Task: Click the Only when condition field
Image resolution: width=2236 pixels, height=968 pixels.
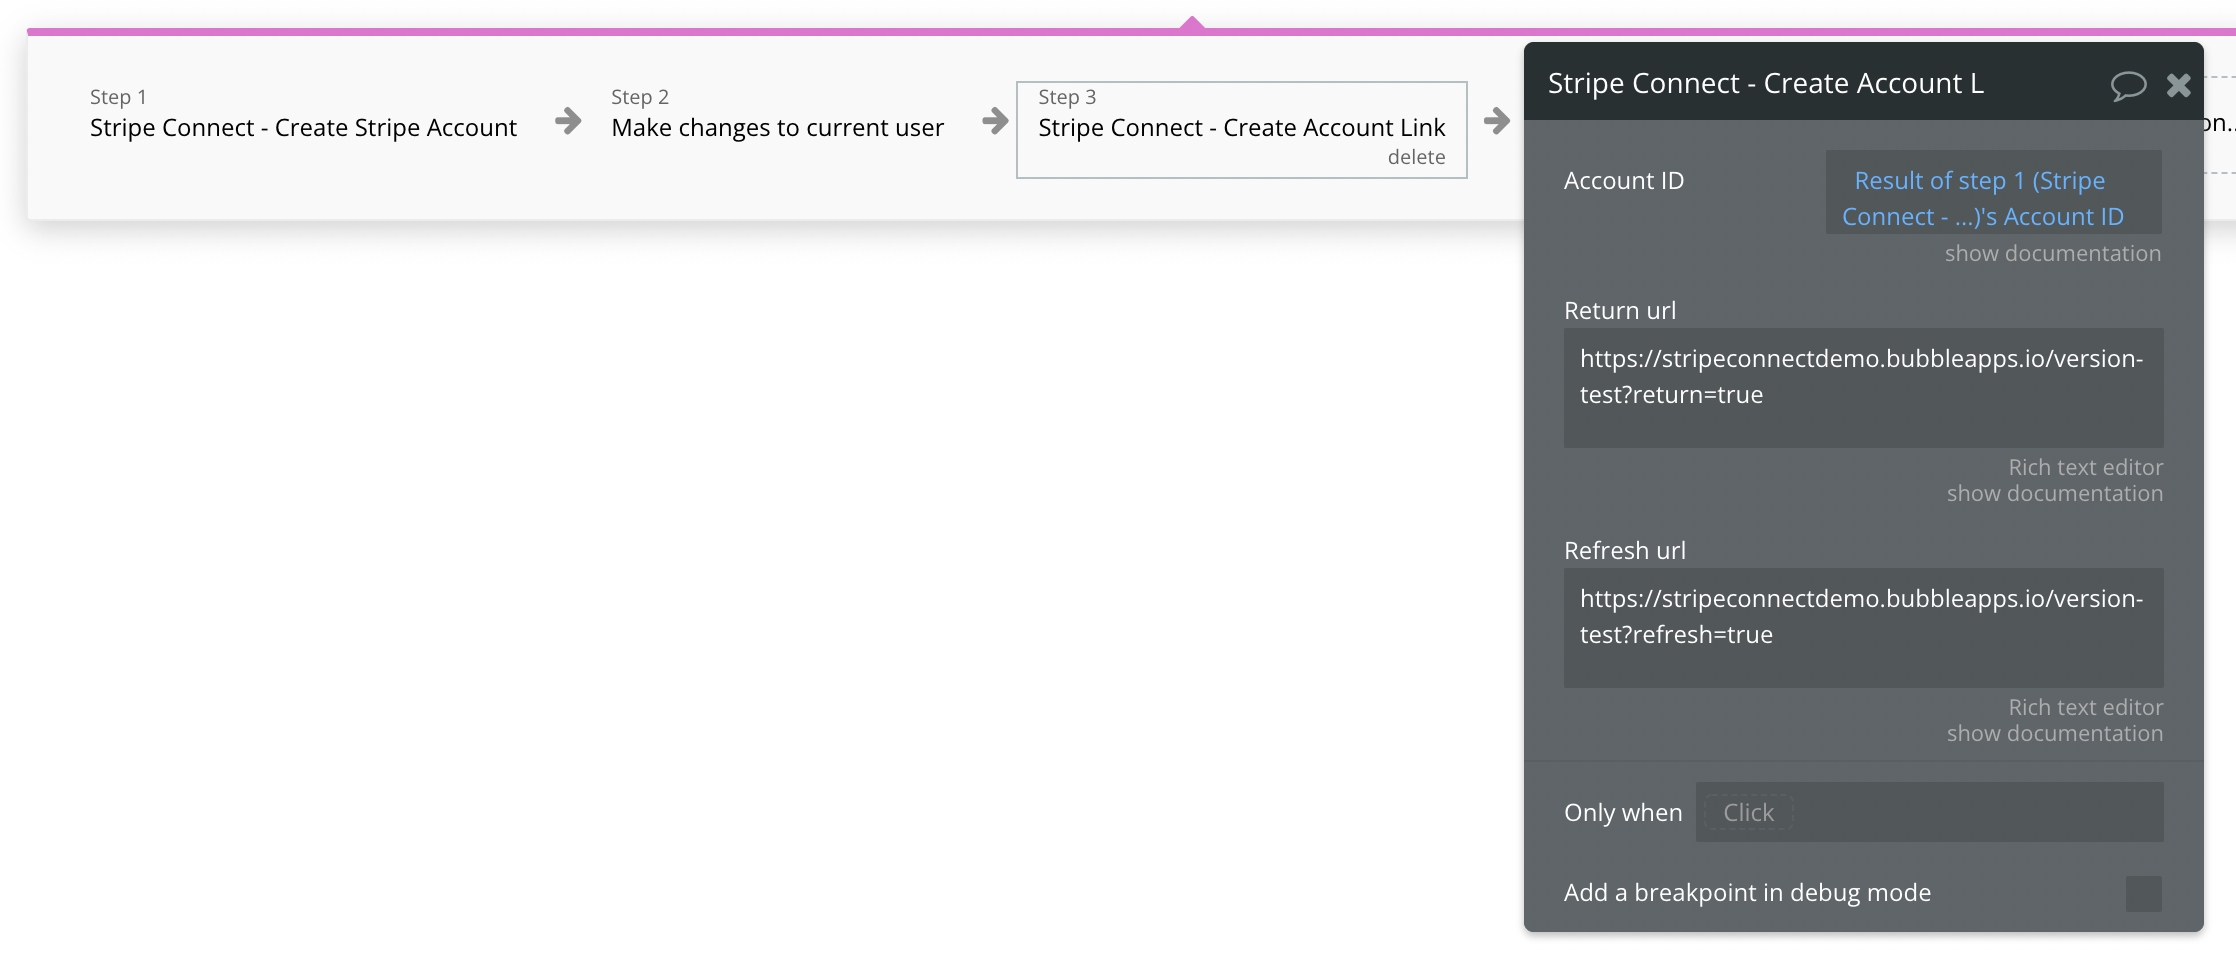Action: point(1928,812)
